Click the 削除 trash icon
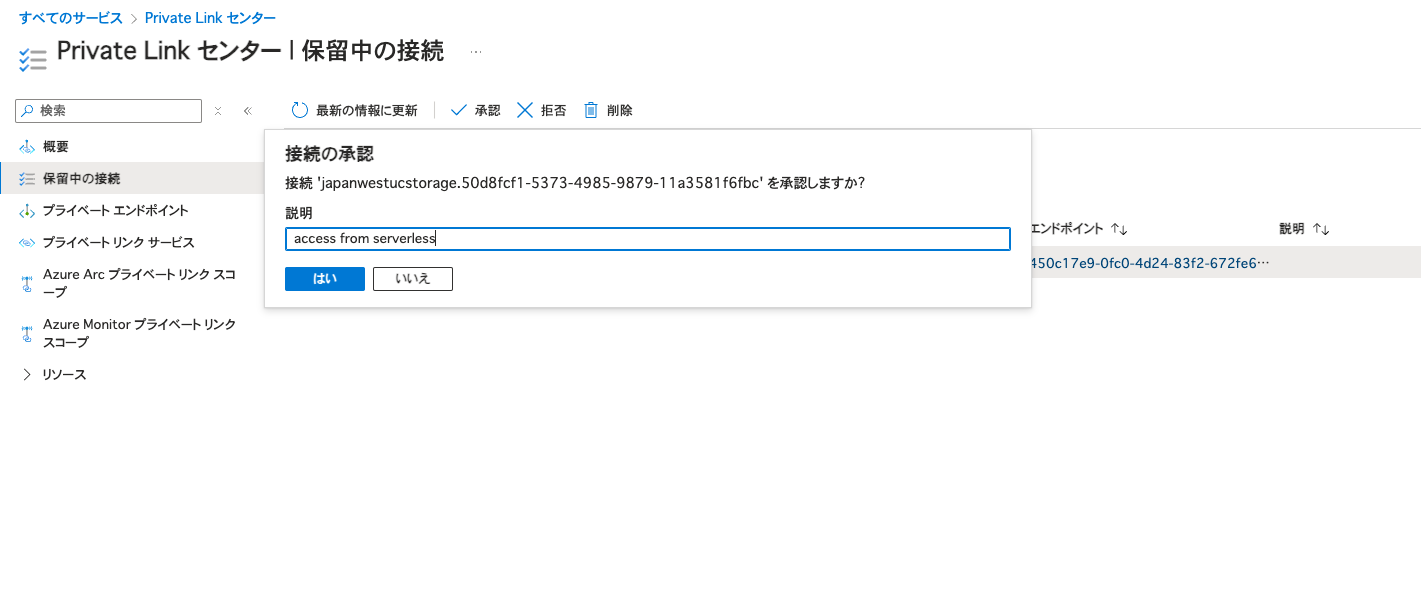Image resolution: width=1421 pixels, height=612 pixels. coord(590,110)
